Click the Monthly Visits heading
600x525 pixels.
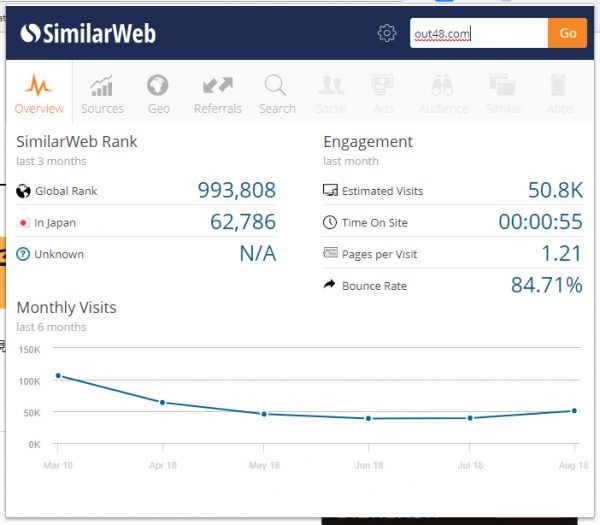pyautogui.click(x=67, y=308)
